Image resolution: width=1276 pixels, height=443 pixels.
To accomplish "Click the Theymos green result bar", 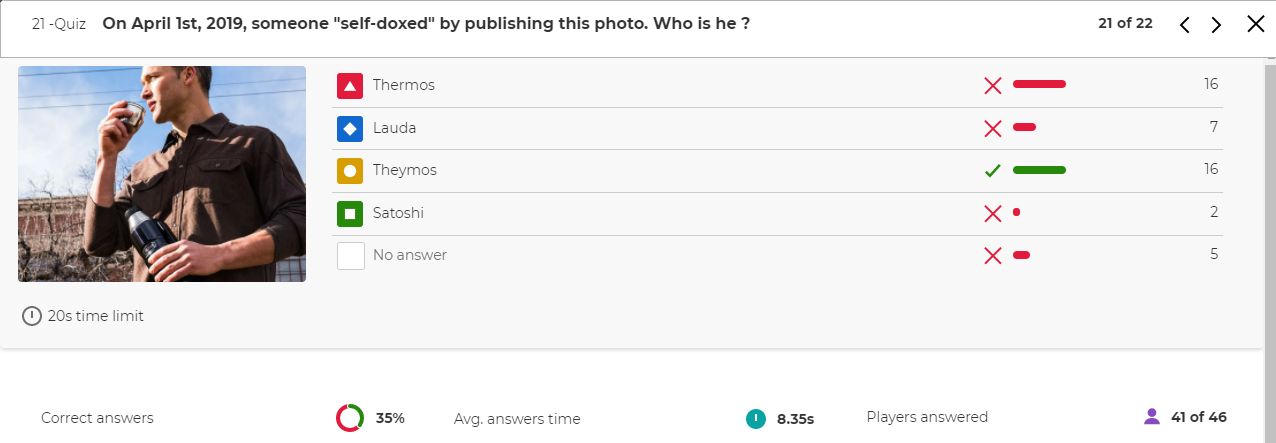I will pos(1039,170).
